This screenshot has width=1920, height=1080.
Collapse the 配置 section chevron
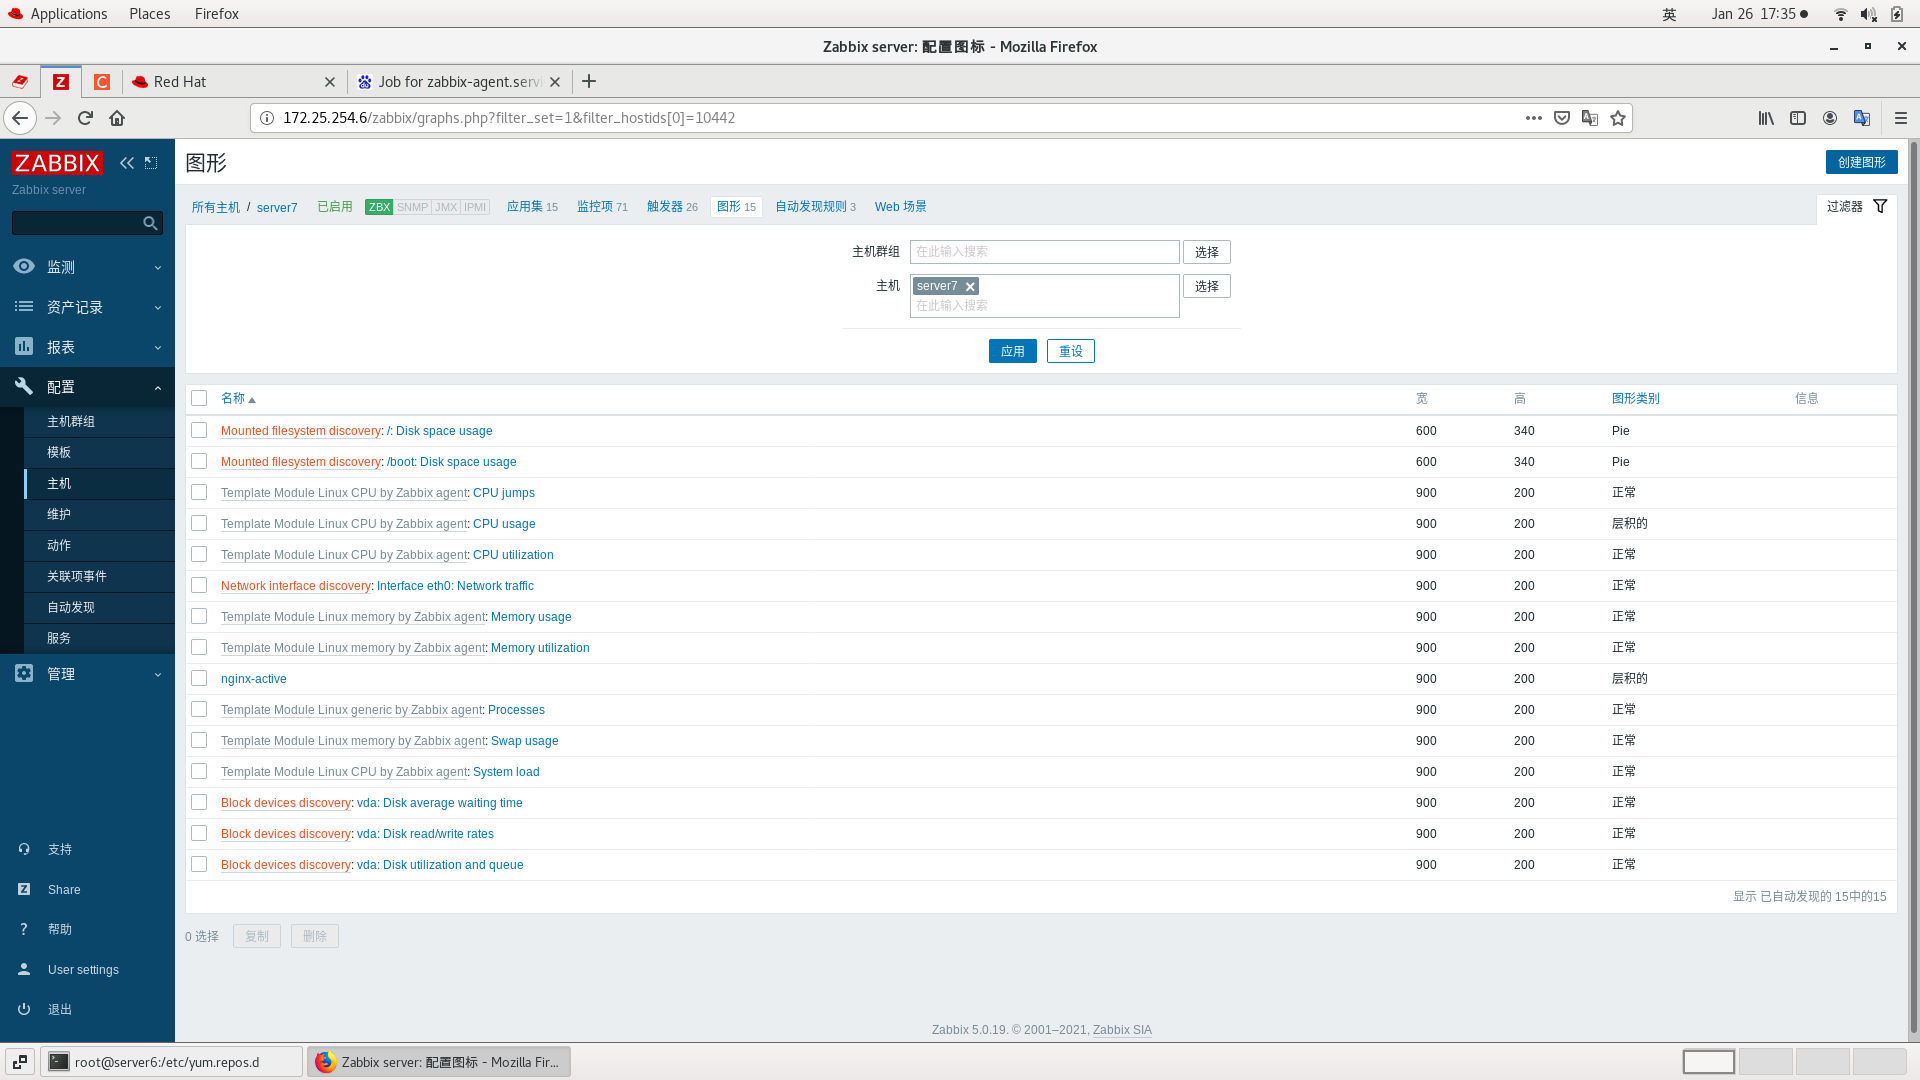click(x=157, y=387)
